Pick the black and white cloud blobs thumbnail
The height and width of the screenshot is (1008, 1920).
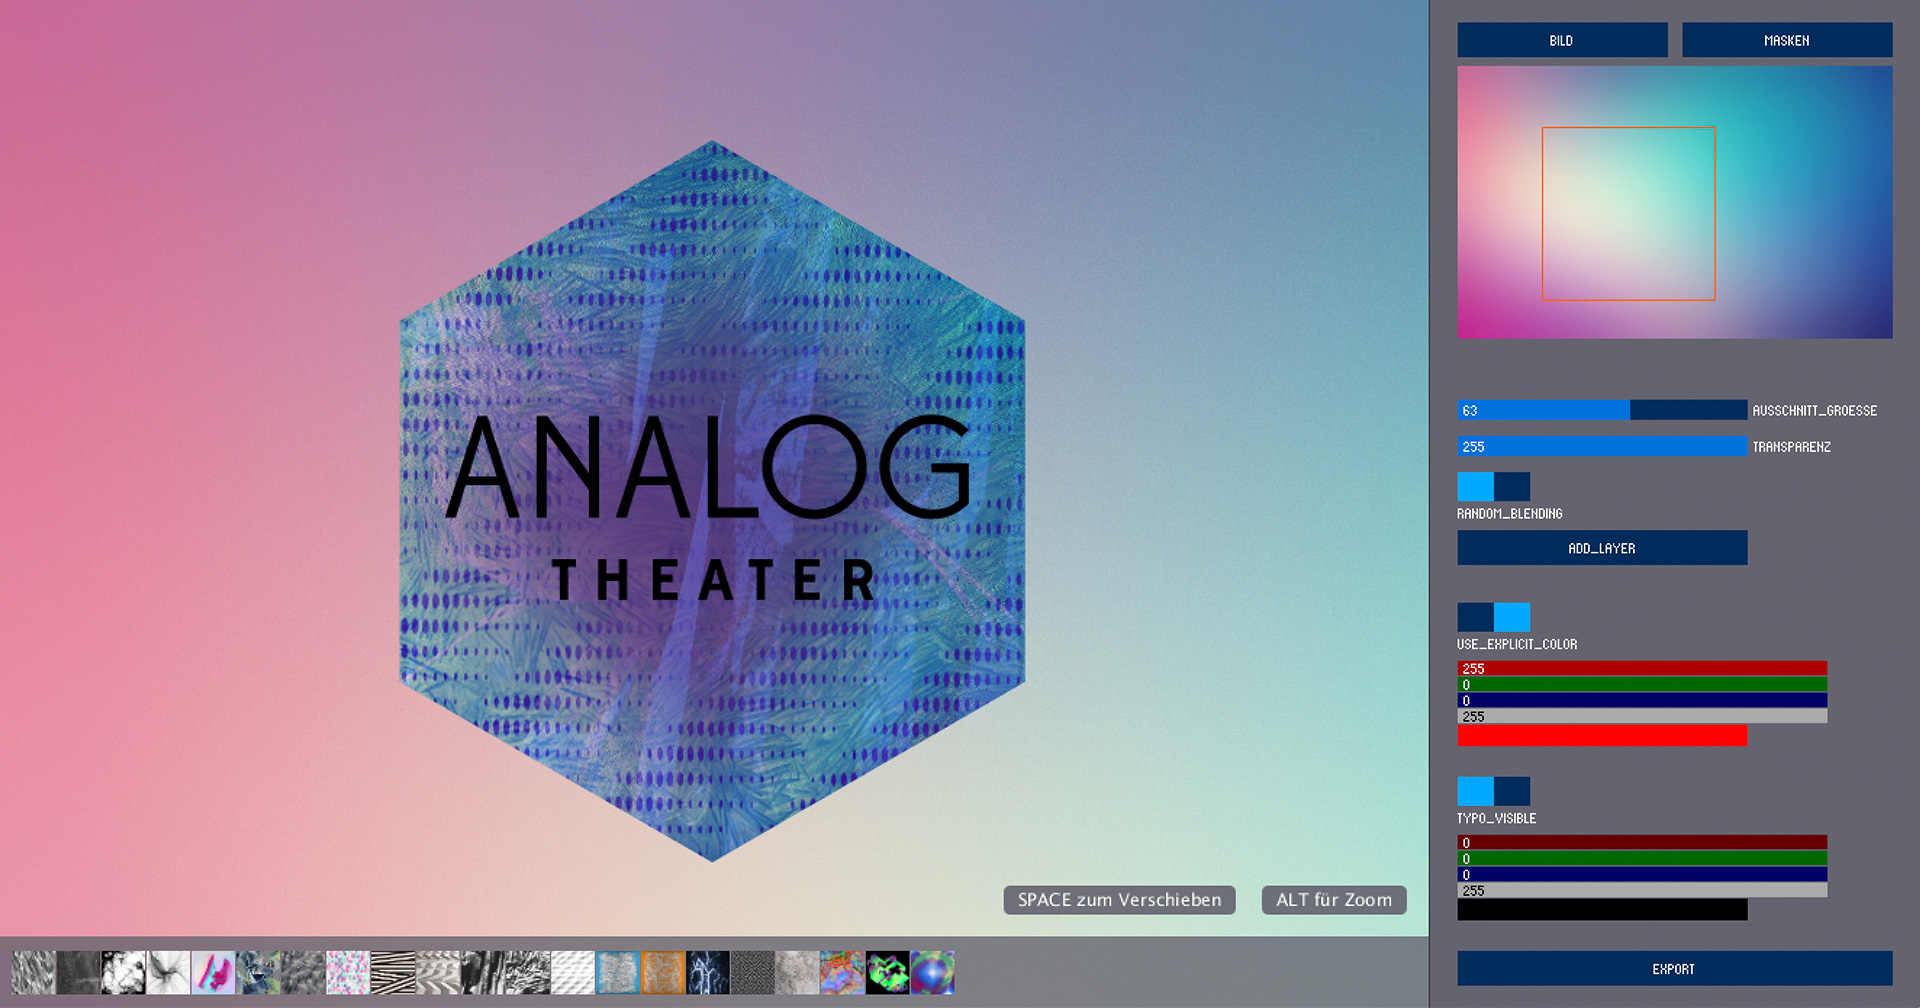point(124,972)
